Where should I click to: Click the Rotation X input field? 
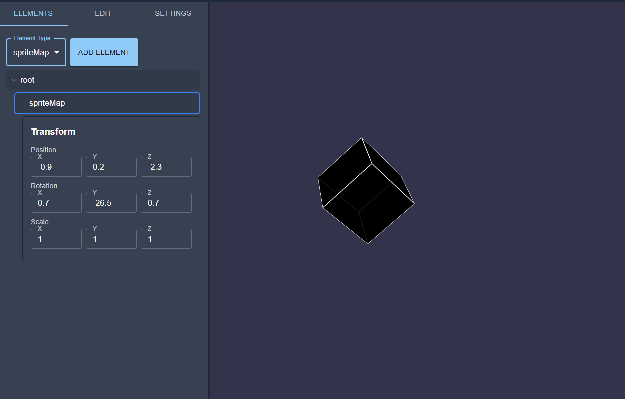click(x=56, y=202)
